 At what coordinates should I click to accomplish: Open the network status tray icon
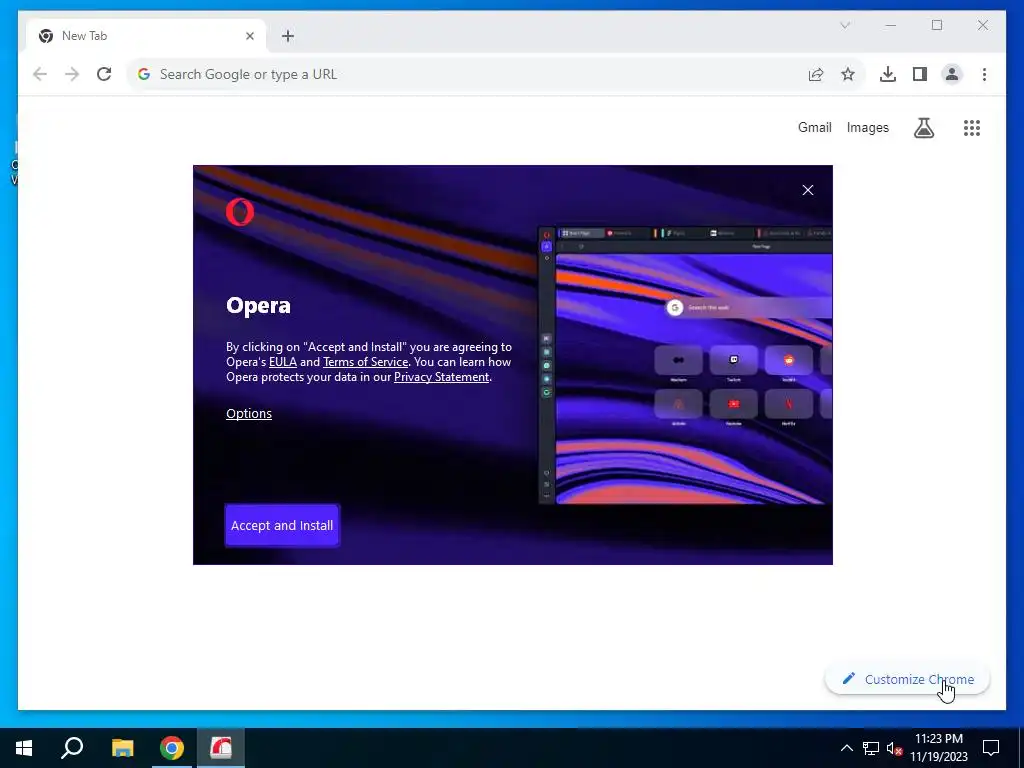point(871,748)
